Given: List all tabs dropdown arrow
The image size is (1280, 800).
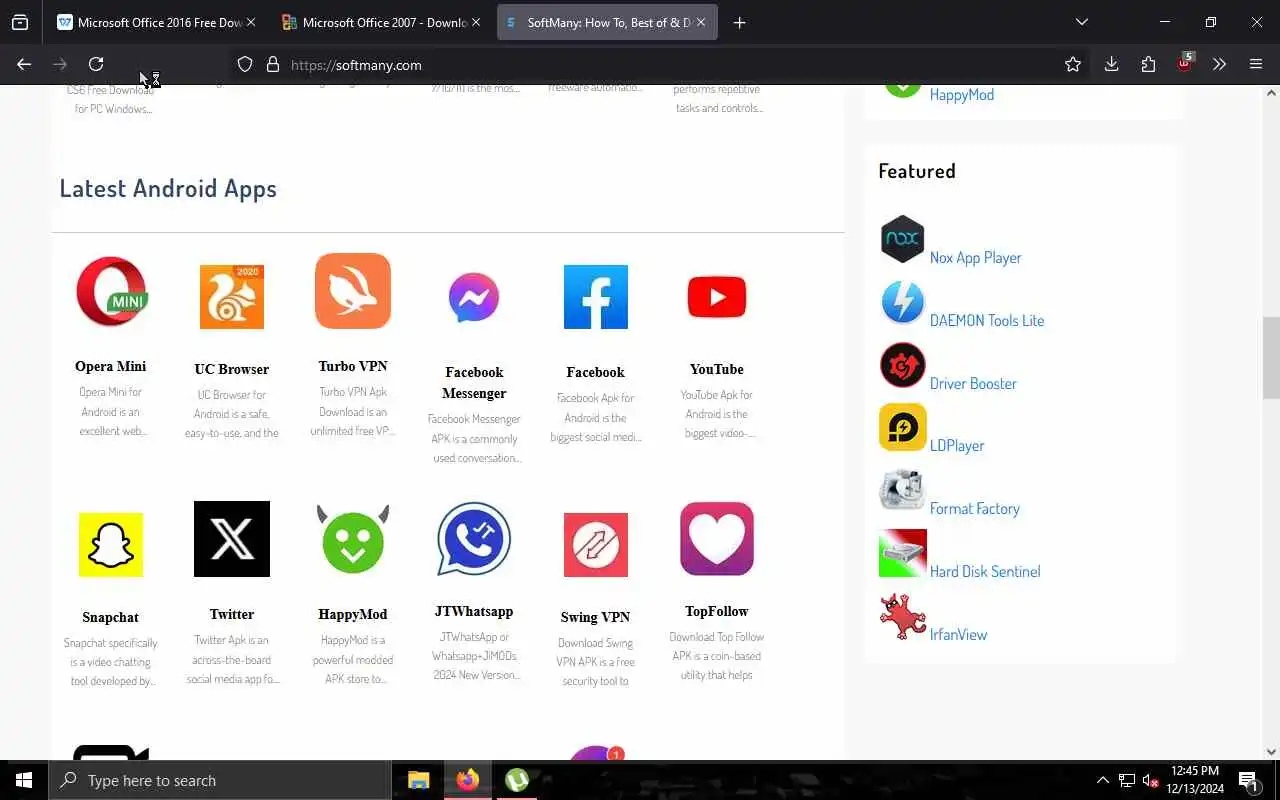Looking at the screenshot, I should point(1081,22).
